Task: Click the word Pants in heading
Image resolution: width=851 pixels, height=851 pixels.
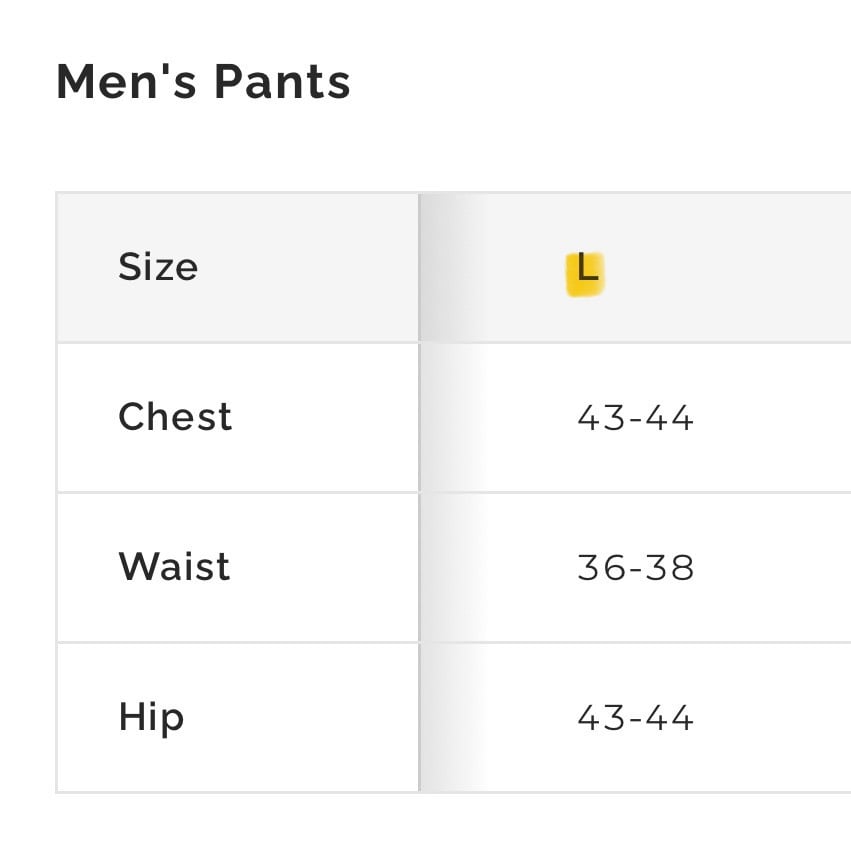Action: point(282,82)
